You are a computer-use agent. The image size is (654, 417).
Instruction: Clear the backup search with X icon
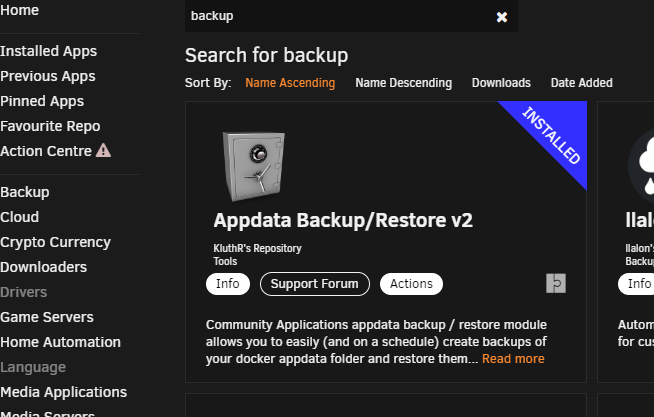[x=502, y=17]
